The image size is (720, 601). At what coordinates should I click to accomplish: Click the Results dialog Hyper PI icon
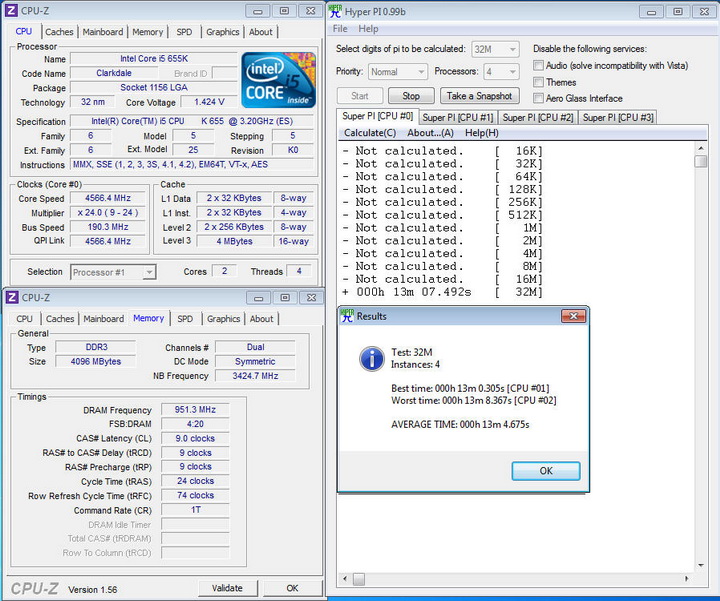pyautogui.click(x=347, y=315)
